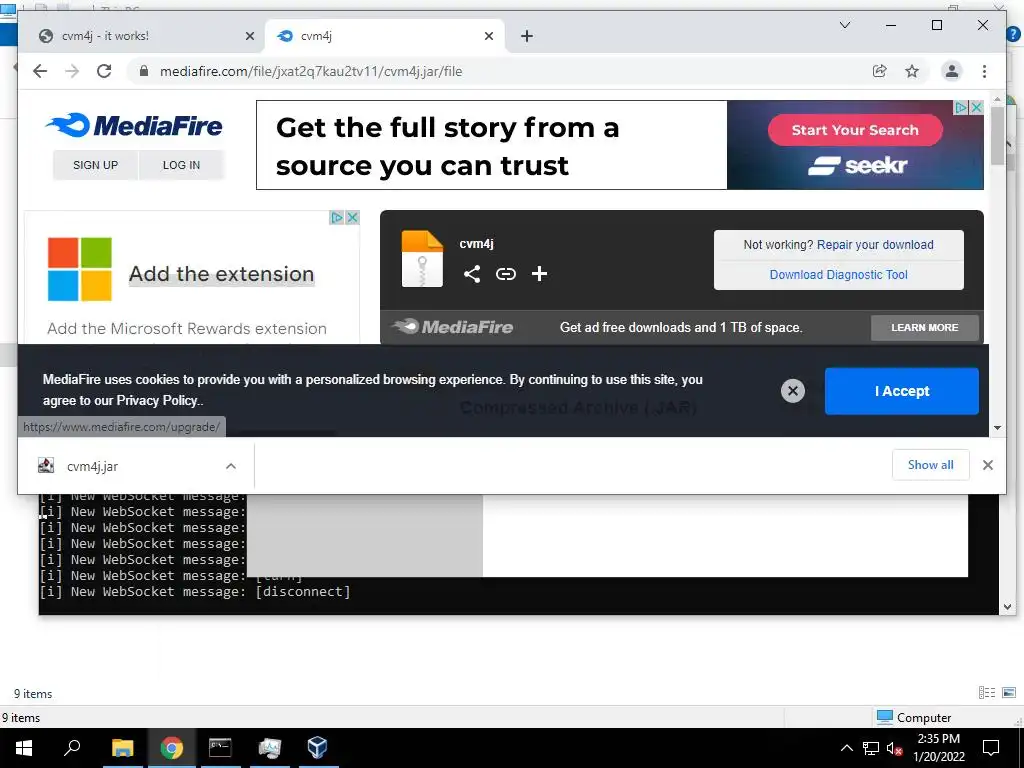Image resolution: width=1024 pixels, height=768 pixels.
Task: Switch Explorer window to large icons view
Action: 1009,693
